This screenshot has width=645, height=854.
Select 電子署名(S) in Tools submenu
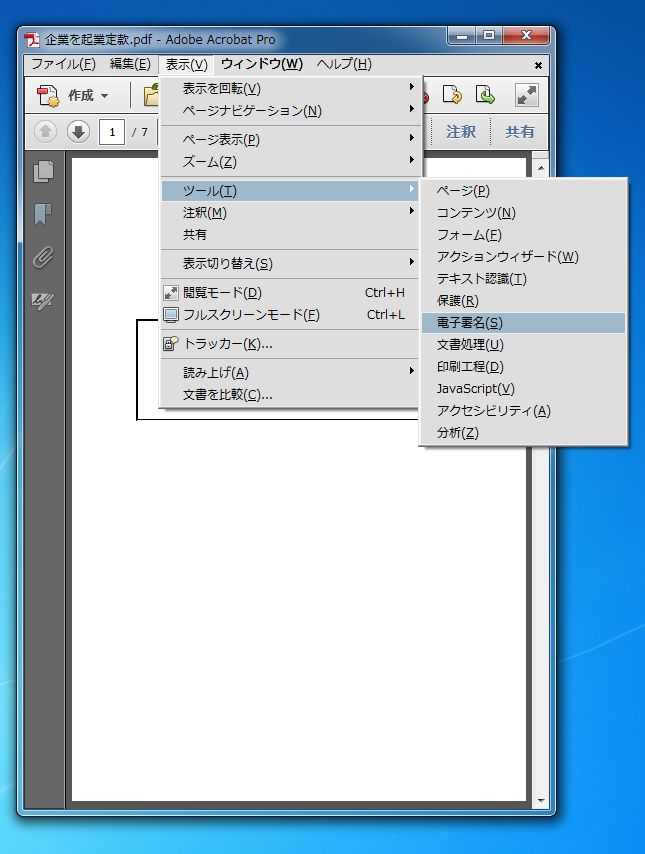(x=523, y=322)
